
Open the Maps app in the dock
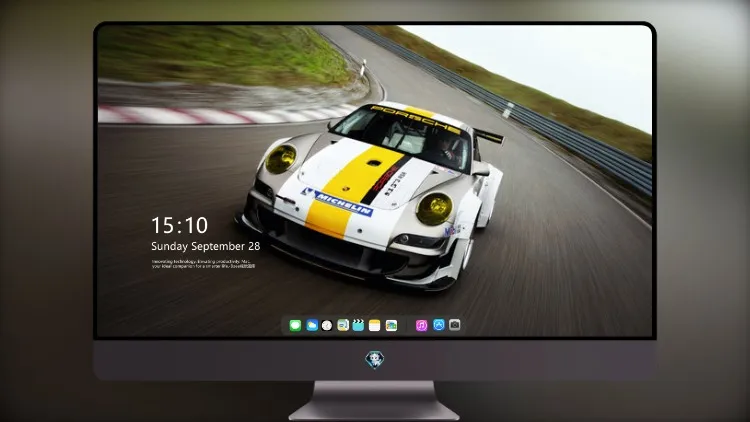point(343,325)
